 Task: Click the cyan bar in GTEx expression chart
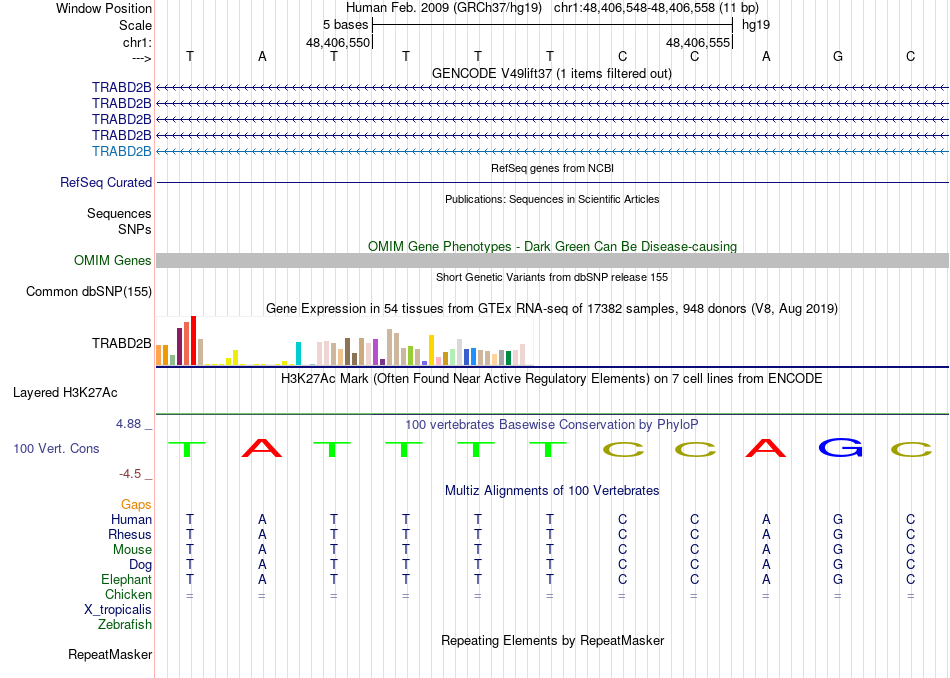coord(298,354)
